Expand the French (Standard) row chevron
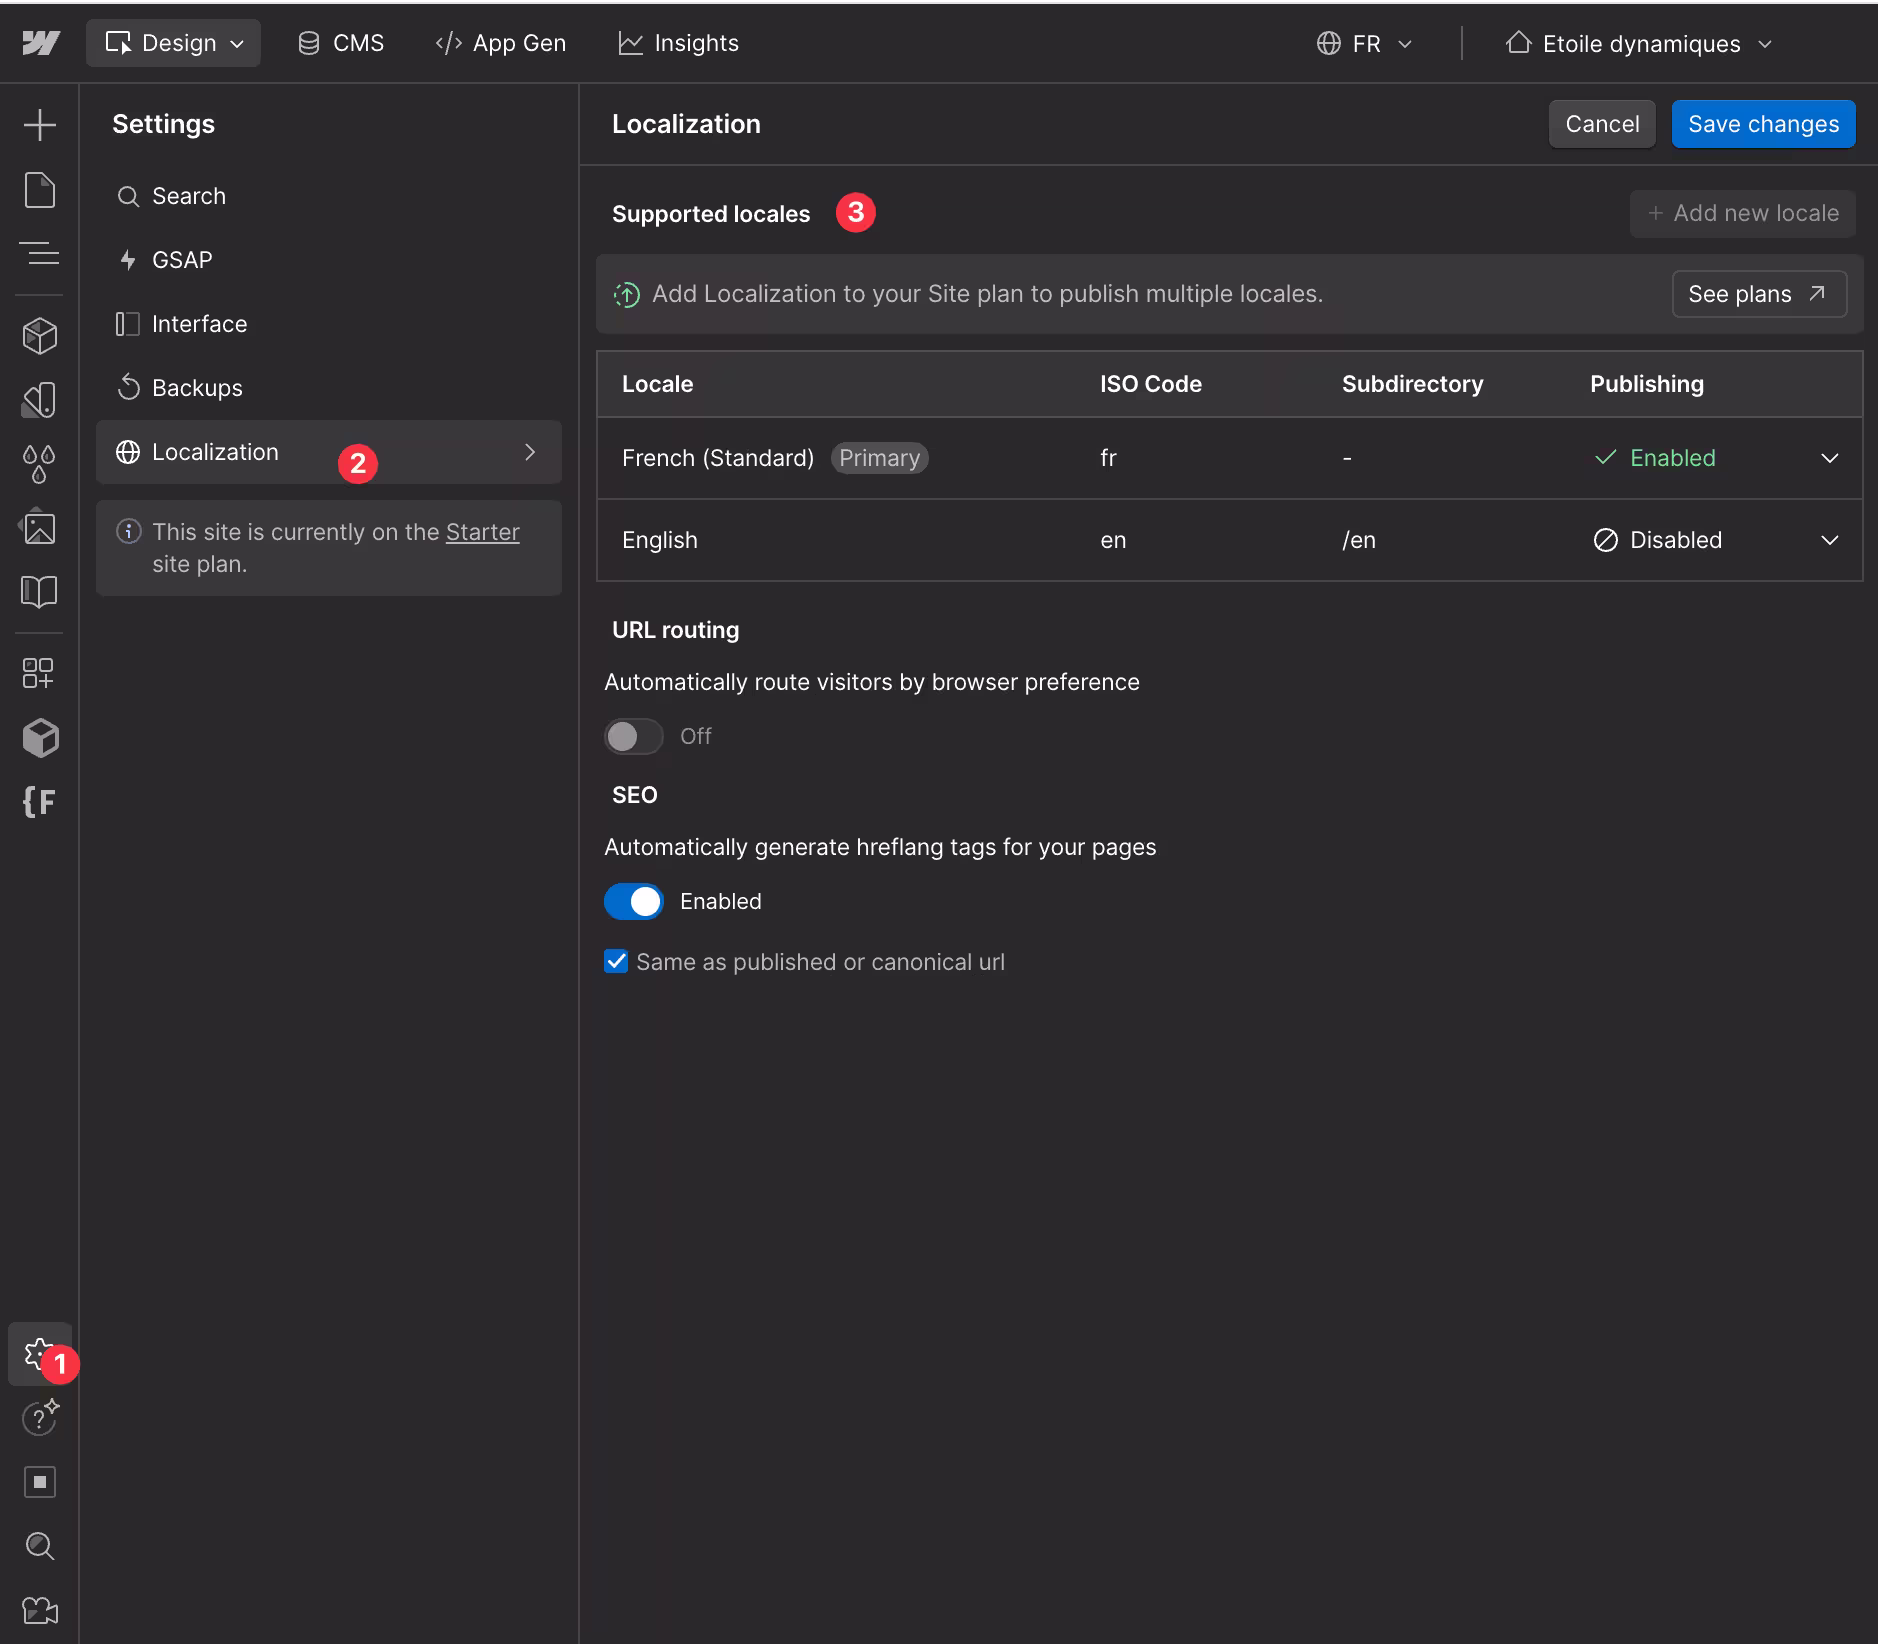Viewport: 1878px width, 1644px height. [x=1829, y=458]
